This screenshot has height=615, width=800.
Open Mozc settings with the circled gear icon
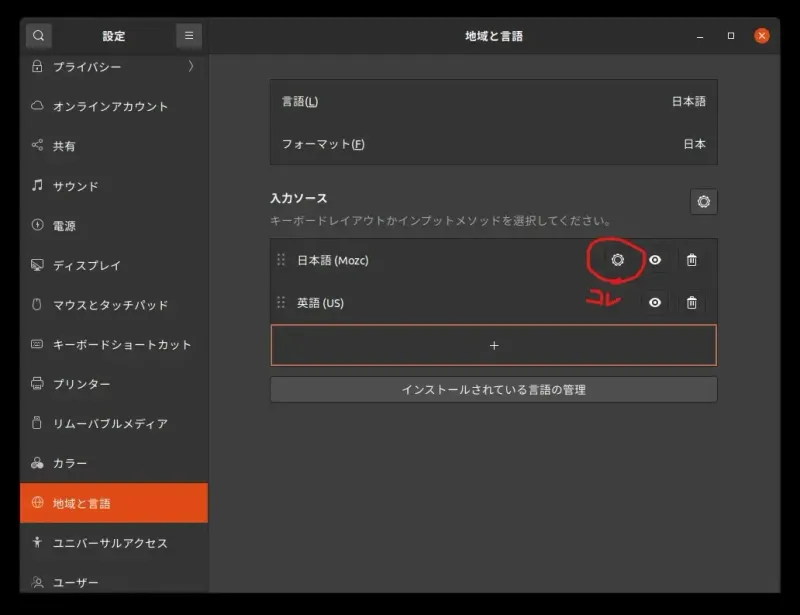(x=617, y=259)
